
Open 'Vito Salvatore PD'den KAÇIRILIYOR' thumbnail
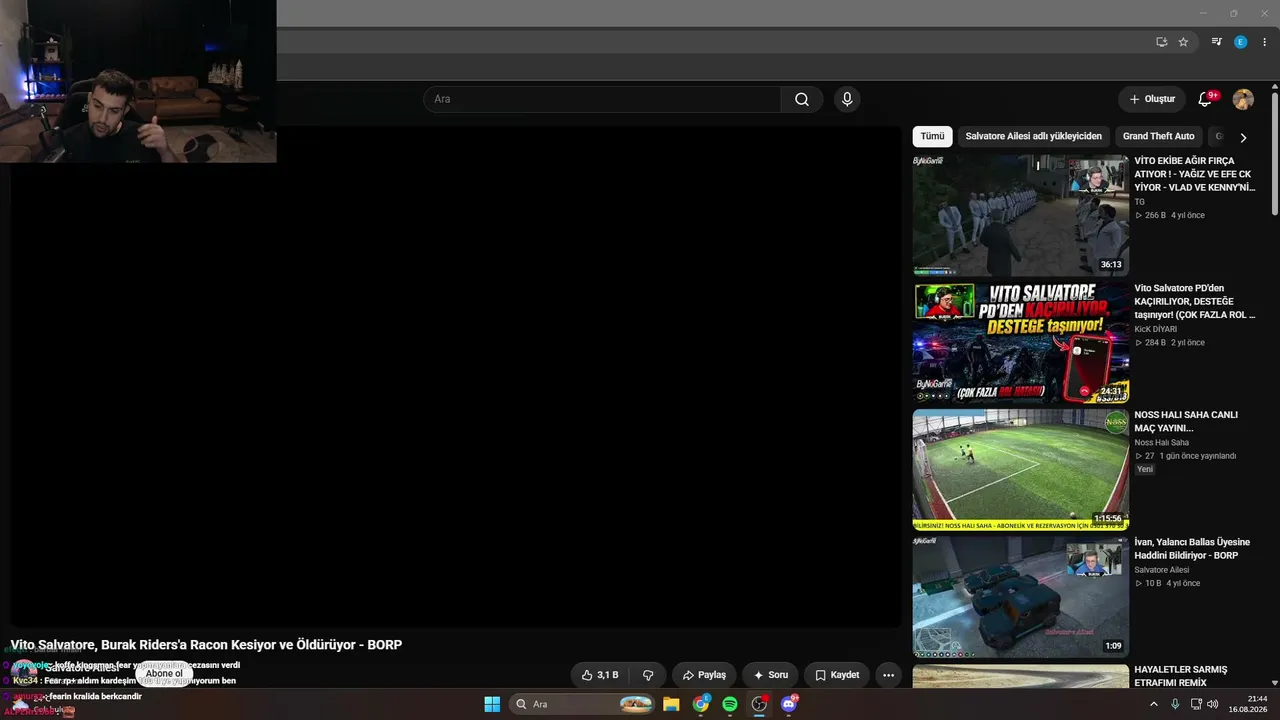pyautogui.click(x=1020, y=342)
